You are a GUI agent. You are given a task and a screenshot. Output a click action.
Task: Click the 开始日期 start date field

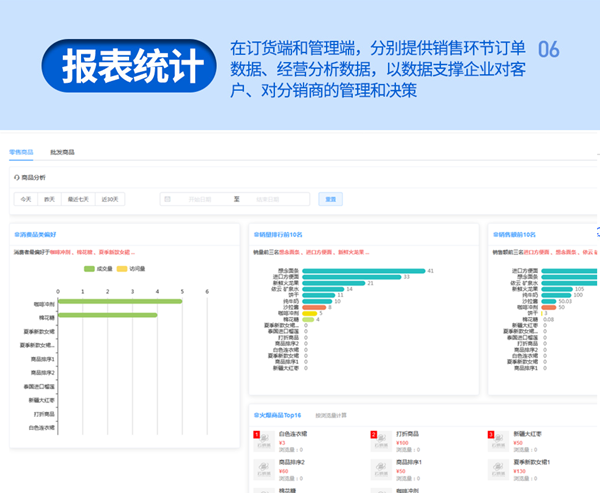coord(200,199)
